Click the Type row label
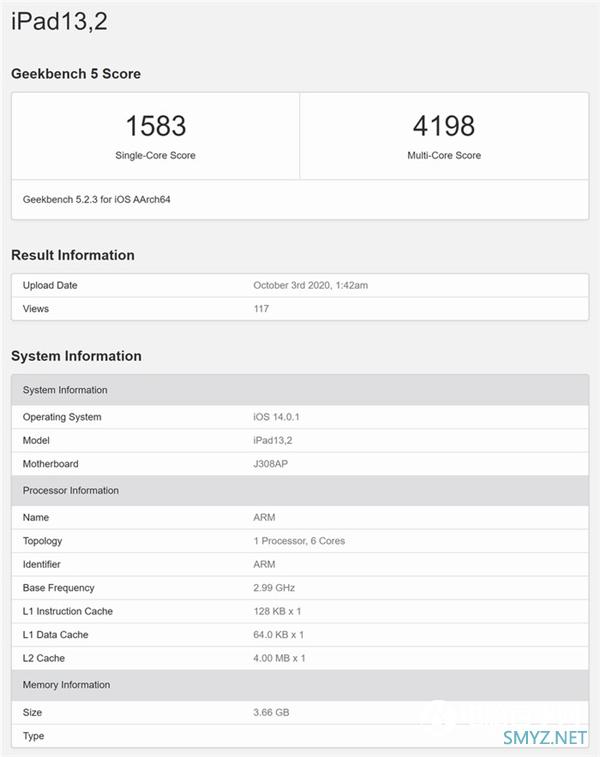600x757 pixels. click(x=33, y=736)
